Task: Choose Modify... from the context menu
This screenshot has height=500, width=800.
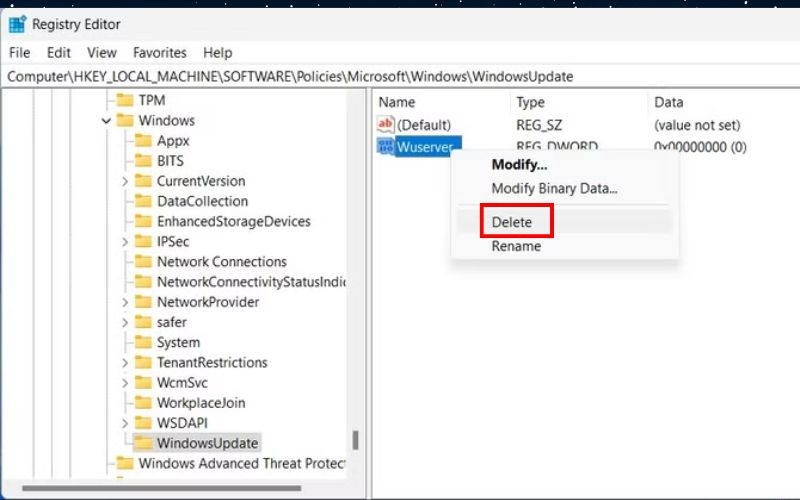Action: pos(565,165)
